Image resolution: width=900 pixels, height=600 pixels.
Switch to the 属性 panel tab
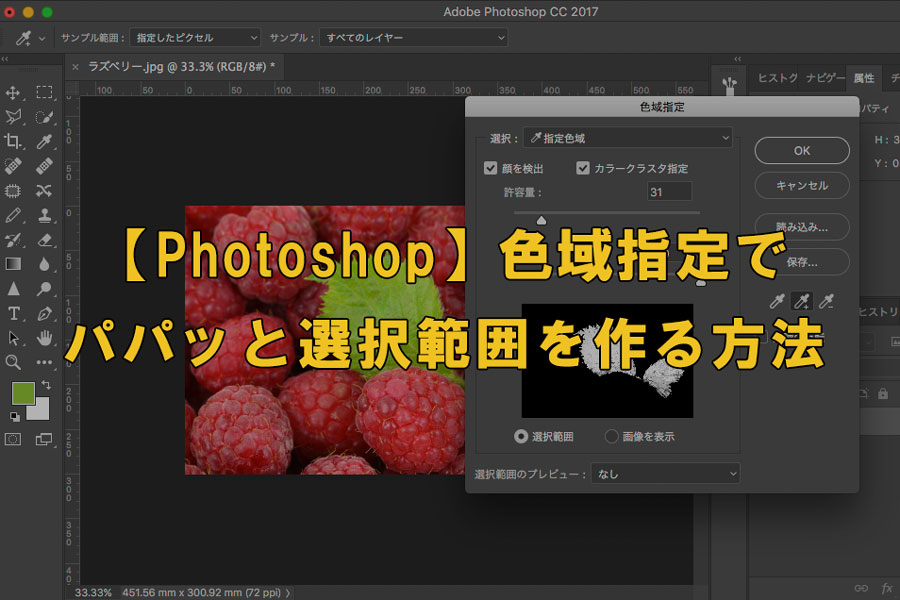click(863, 78)
